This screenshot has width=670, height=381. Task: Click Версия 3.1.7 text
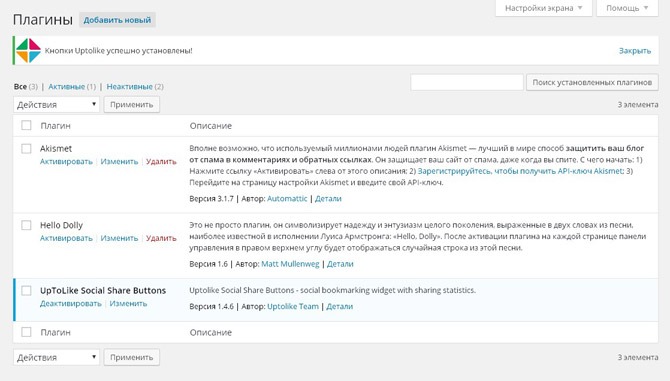(212, 199)
